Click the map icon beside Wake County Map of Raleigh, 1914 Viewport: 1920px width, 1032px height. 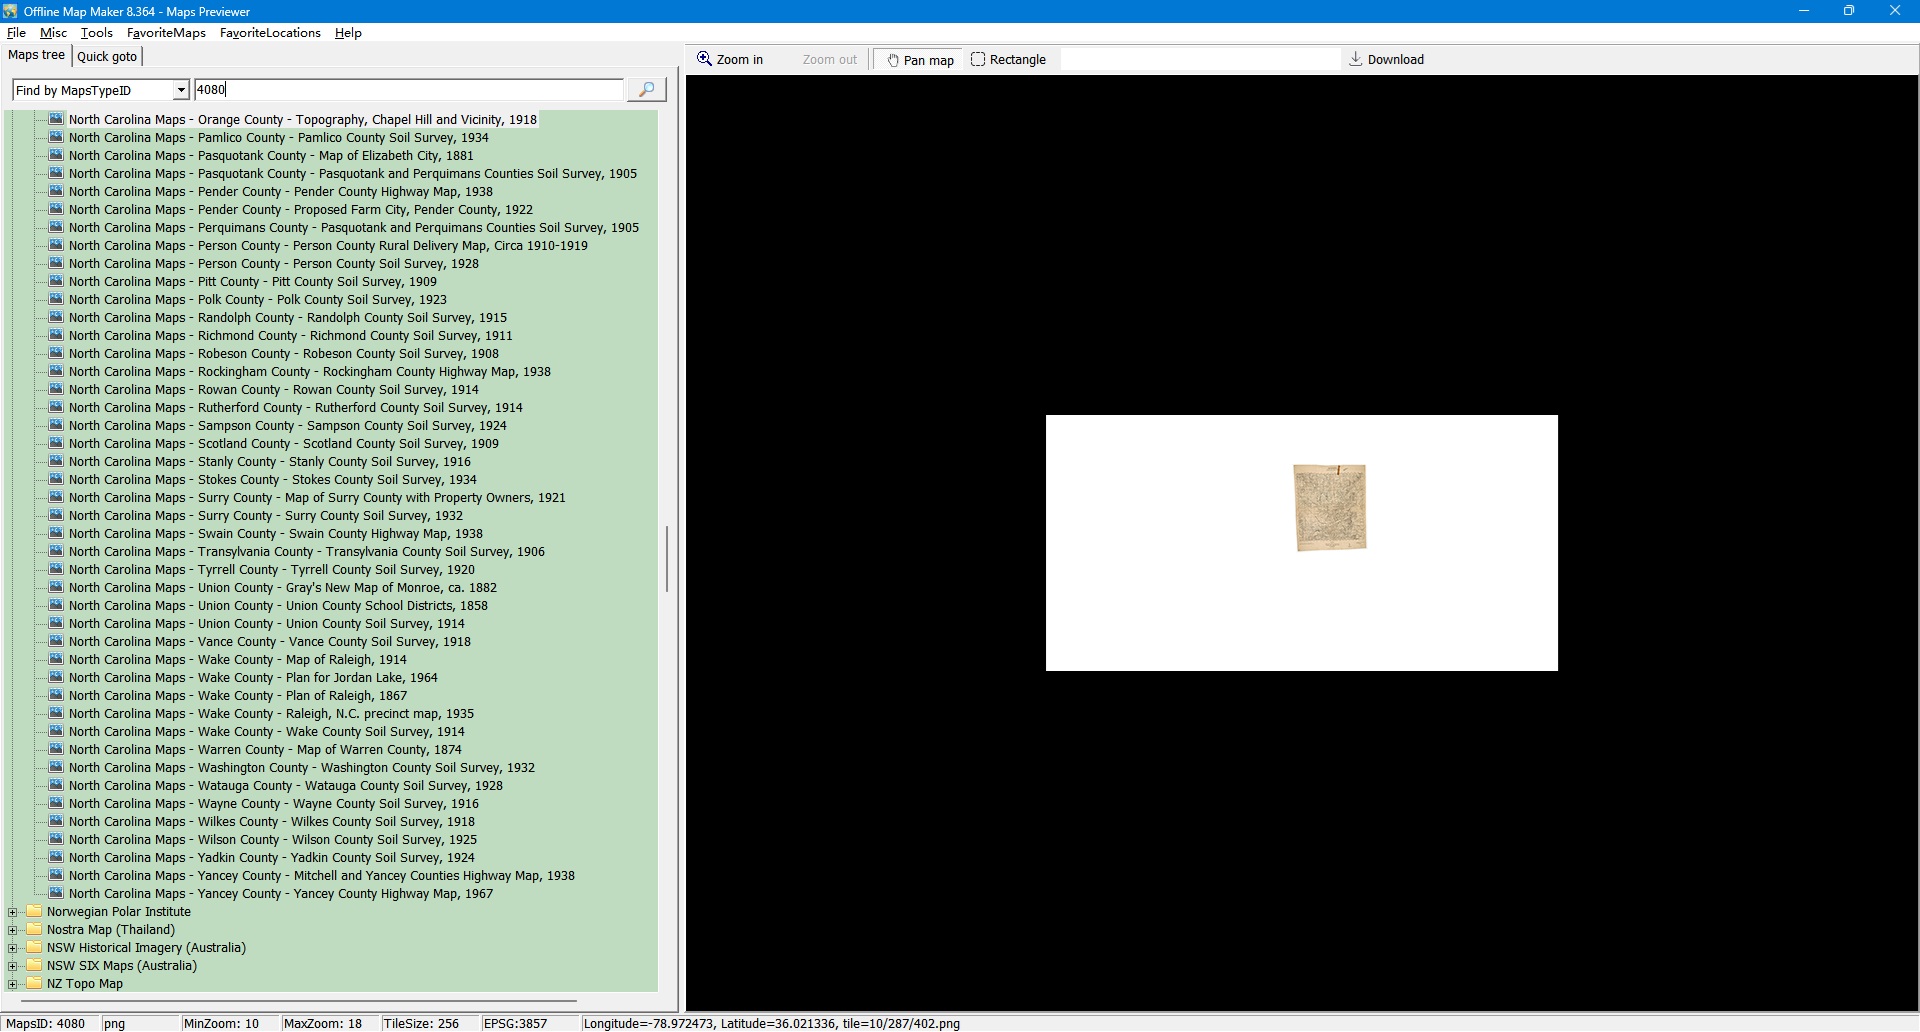click(x=56, y=660)
